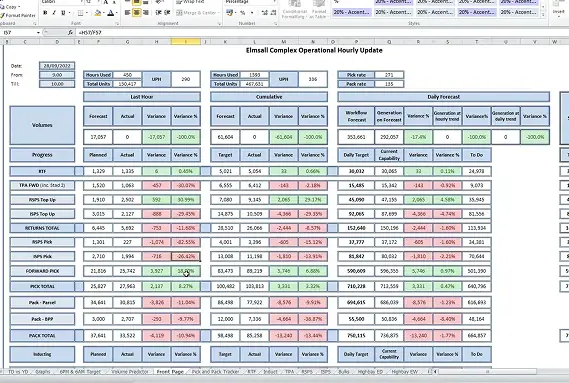Select the Pick rate value 271
This screenshot has height=383, width=569.
389,75
